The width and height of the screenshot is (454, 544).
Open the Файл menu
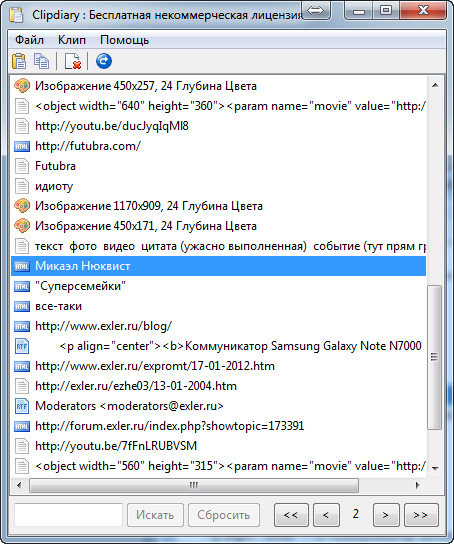click(x=29, y=40)
